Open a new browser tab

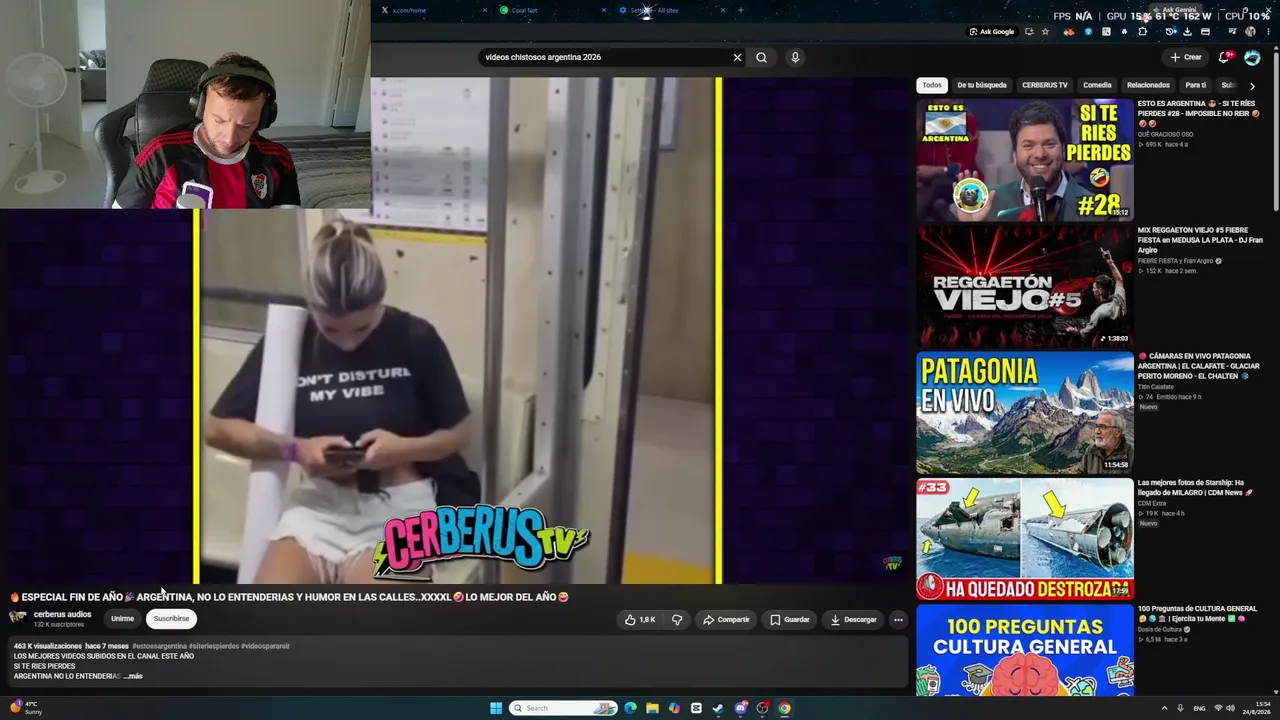pyautogui.click(x=740, y=10)
